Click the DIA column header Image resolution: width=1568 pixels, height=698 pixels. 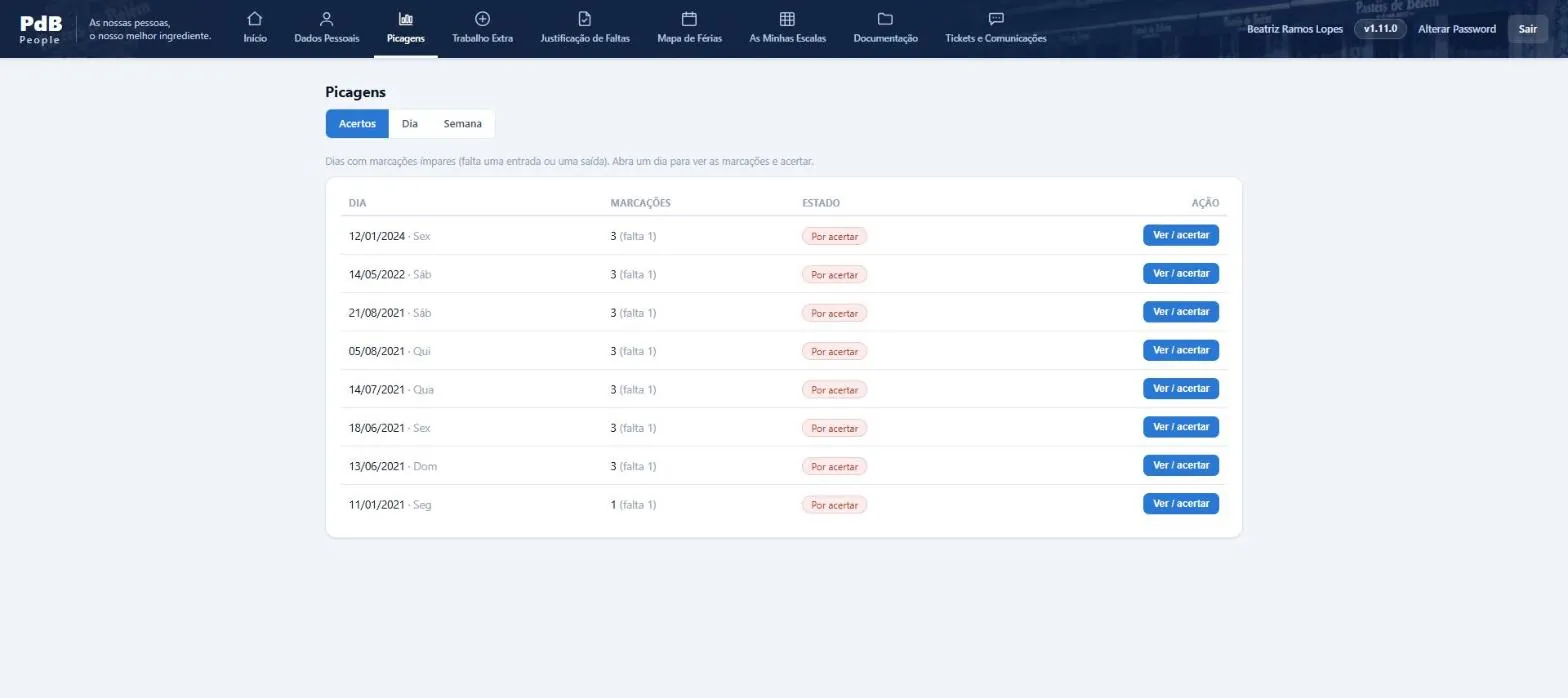(x=358, y=203)
